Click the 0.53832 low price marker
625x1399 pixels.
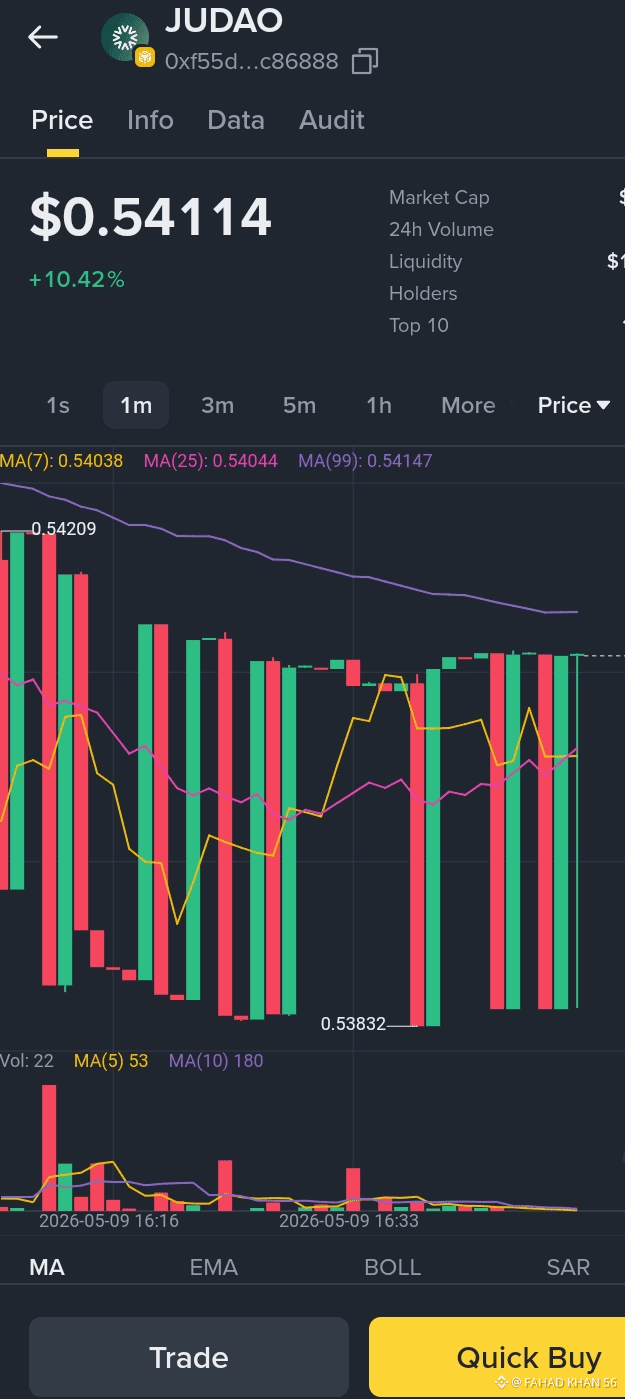pyautogui.click(x=353, y=1024)
